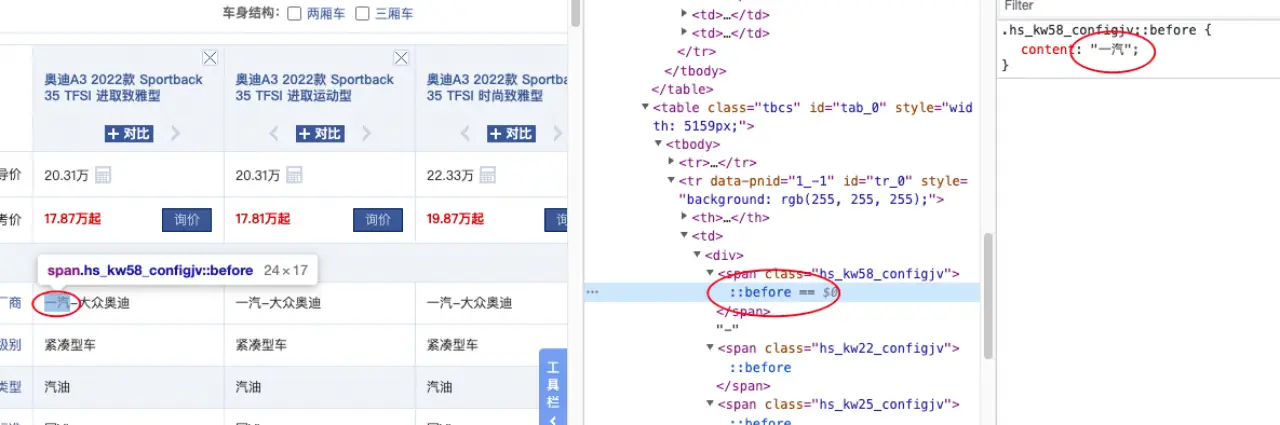Expand the topmost <td>…</td> node
The image size is (1280, 425).
[x=685, y=14]
